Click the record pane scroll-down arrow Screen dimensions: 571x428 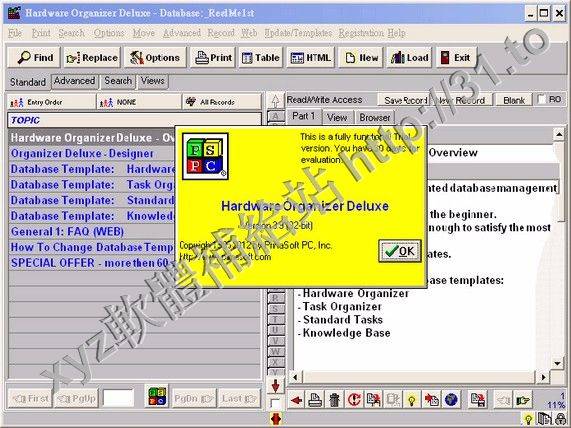coord(558,363)
